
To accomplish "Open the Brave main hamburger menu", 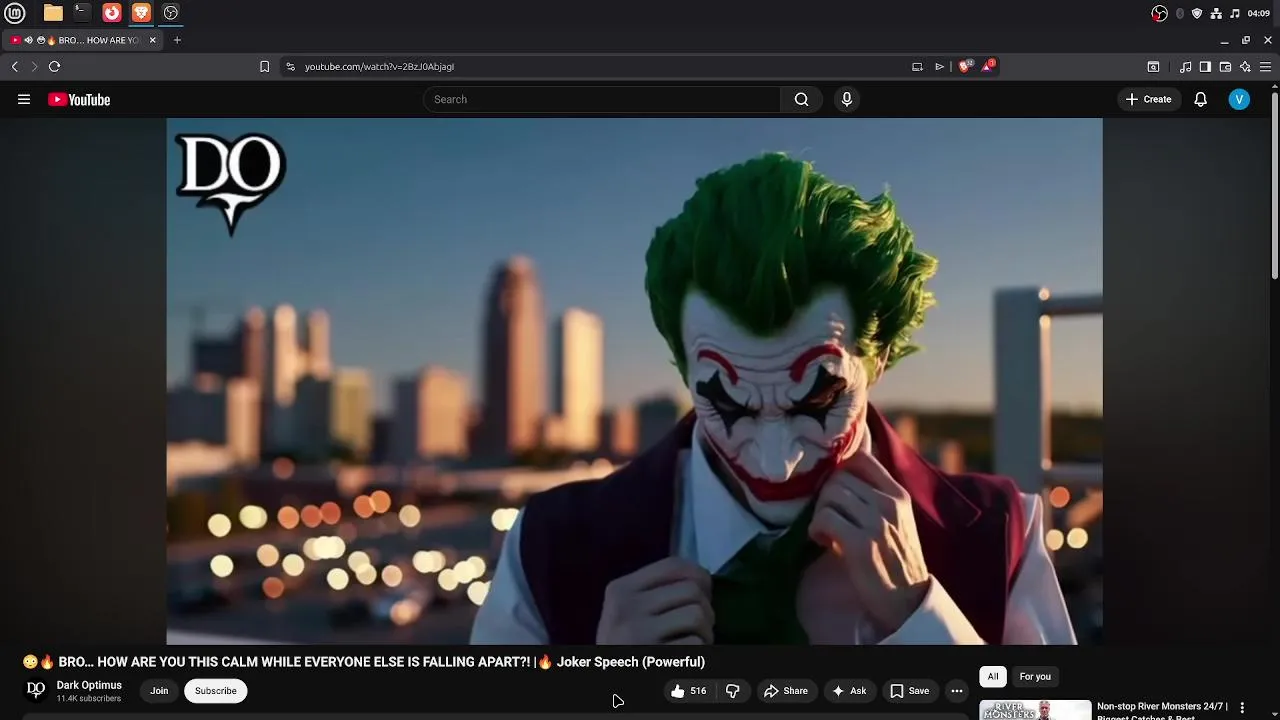I will (1265, 66).
